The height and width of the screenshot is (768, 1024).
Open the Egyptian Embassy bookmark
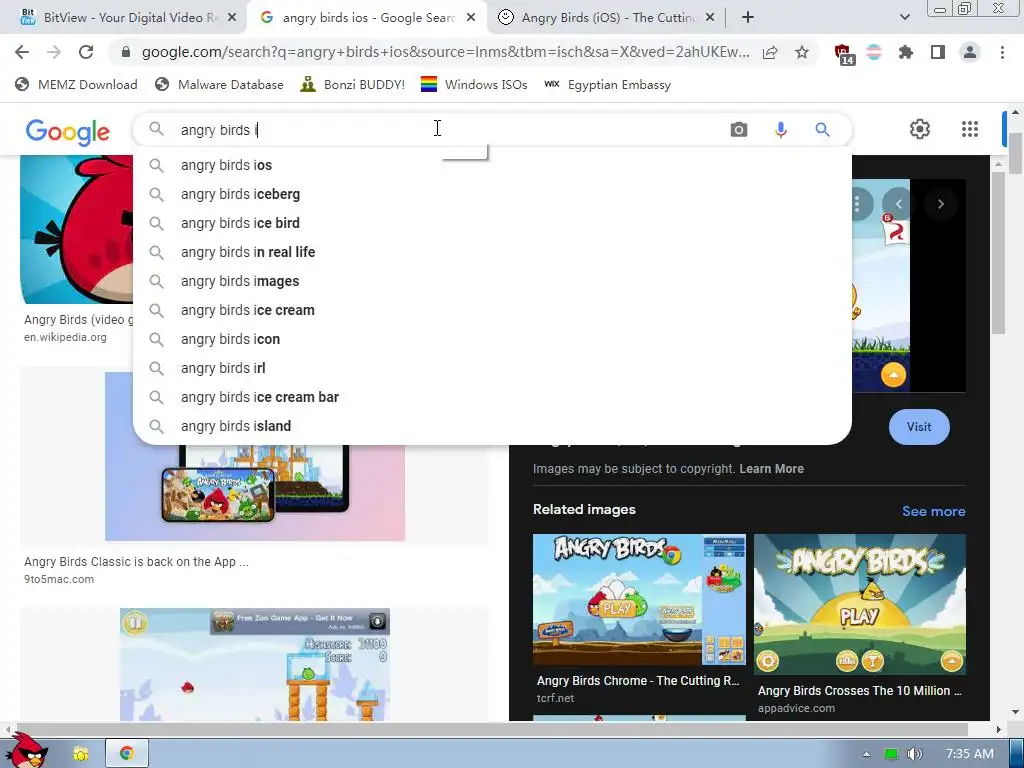[607, 85]
